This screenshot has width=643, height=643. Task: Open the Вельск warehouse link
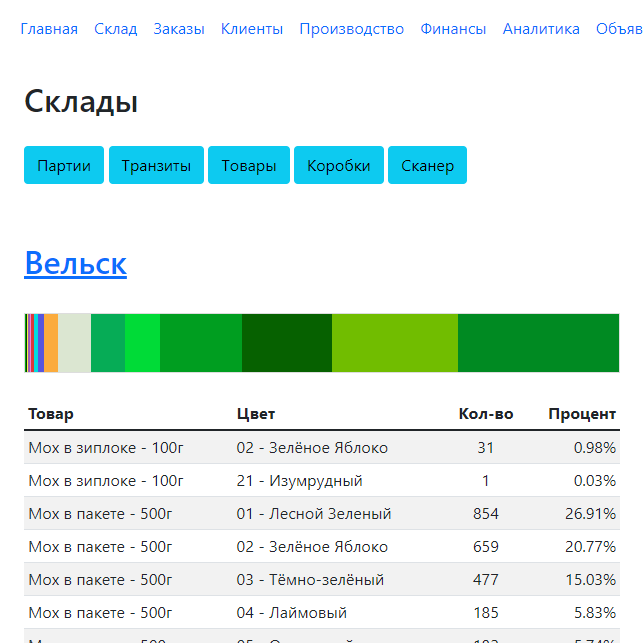75,263
